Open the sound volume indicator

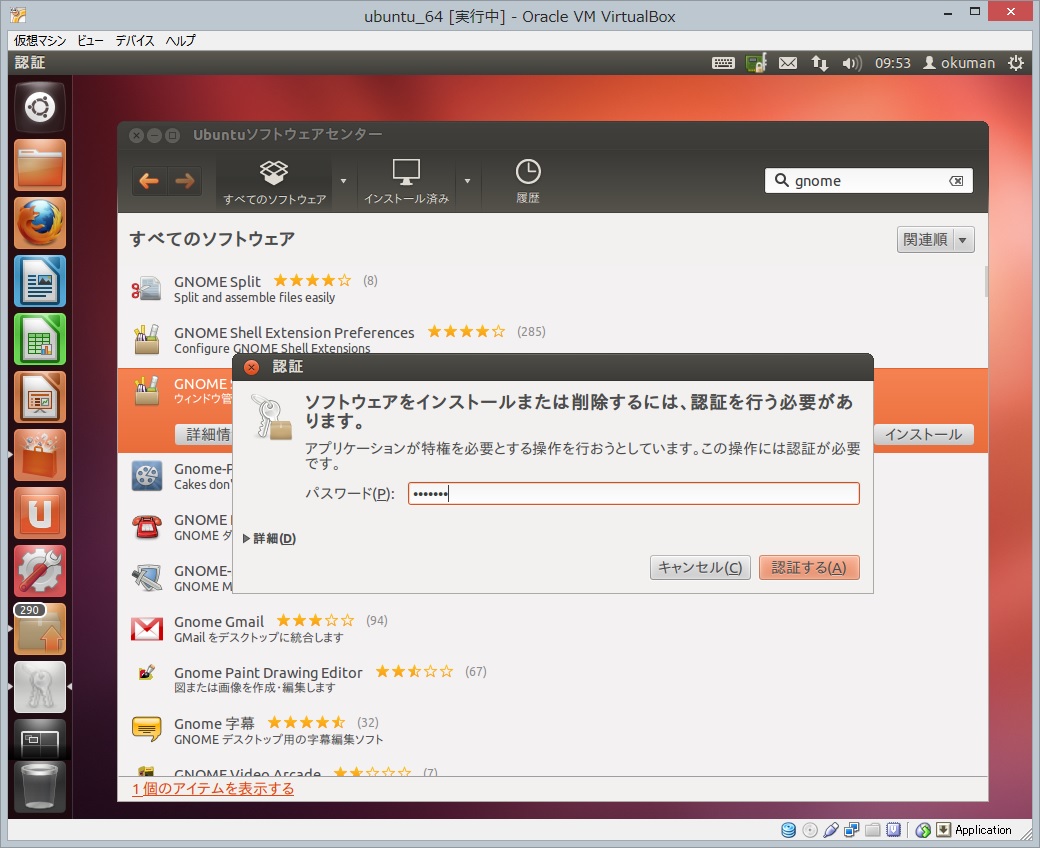[852, 63]
